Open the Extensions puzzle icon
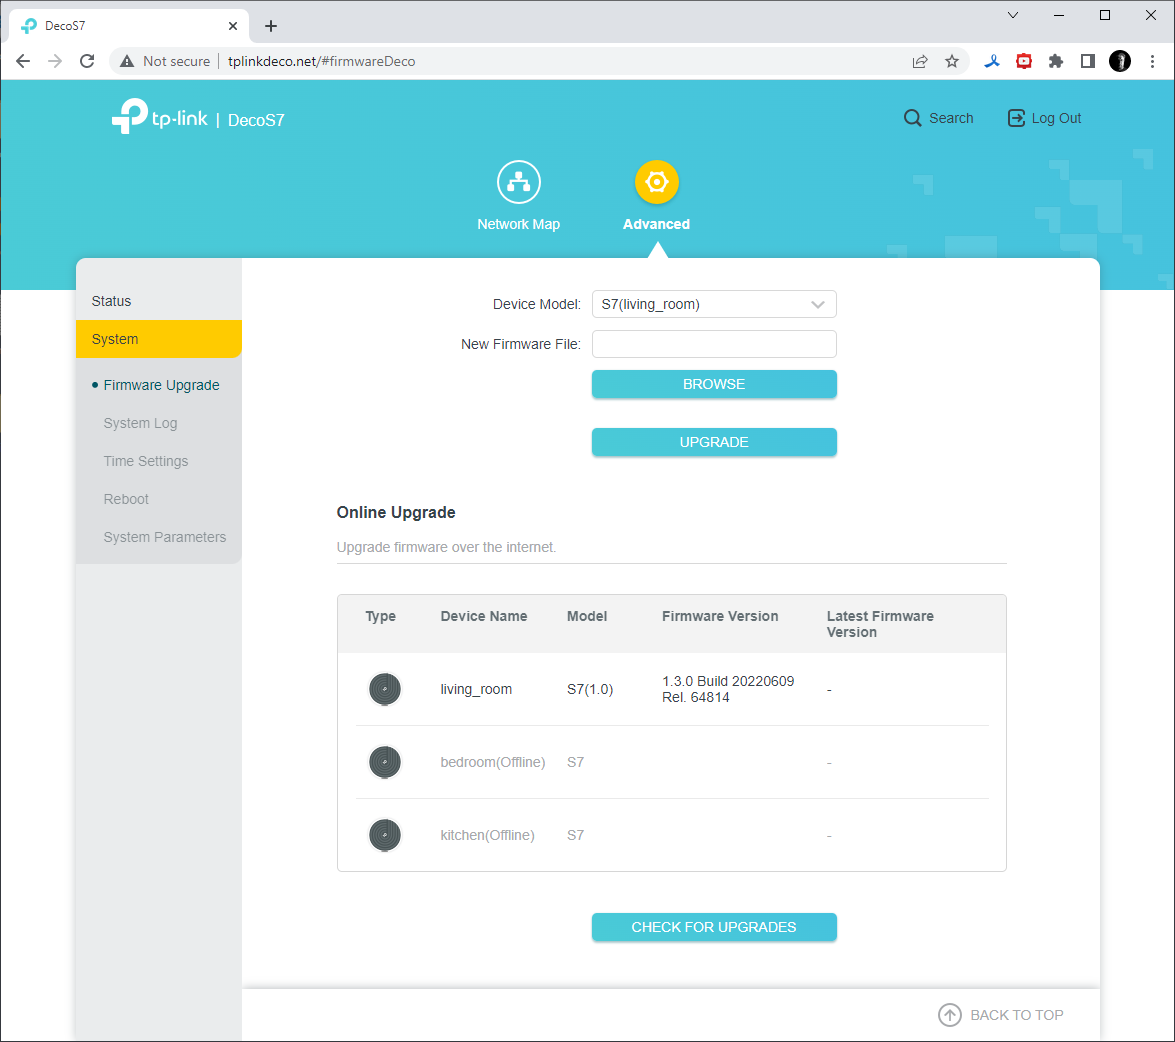This screenshot has width=1175, height=1042. tap(1056, 61)
